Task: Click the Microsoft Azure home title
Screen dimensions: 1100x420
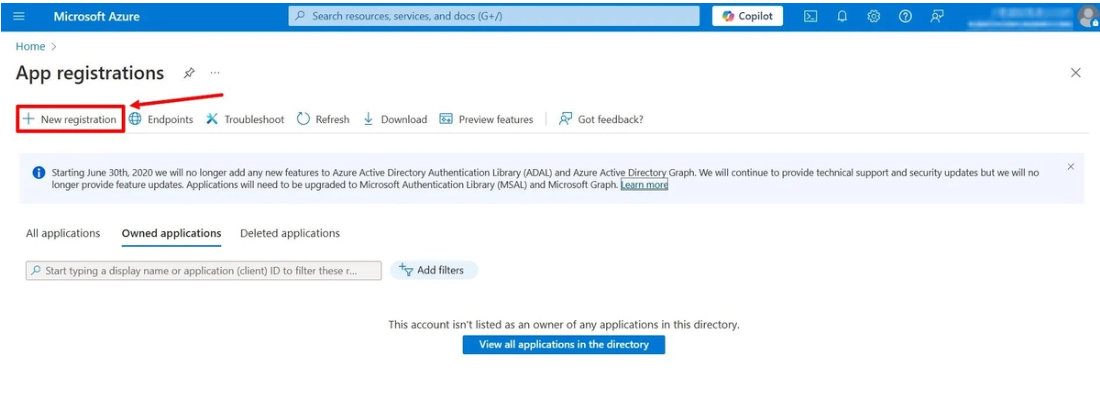Action: (x=96, y=16)
